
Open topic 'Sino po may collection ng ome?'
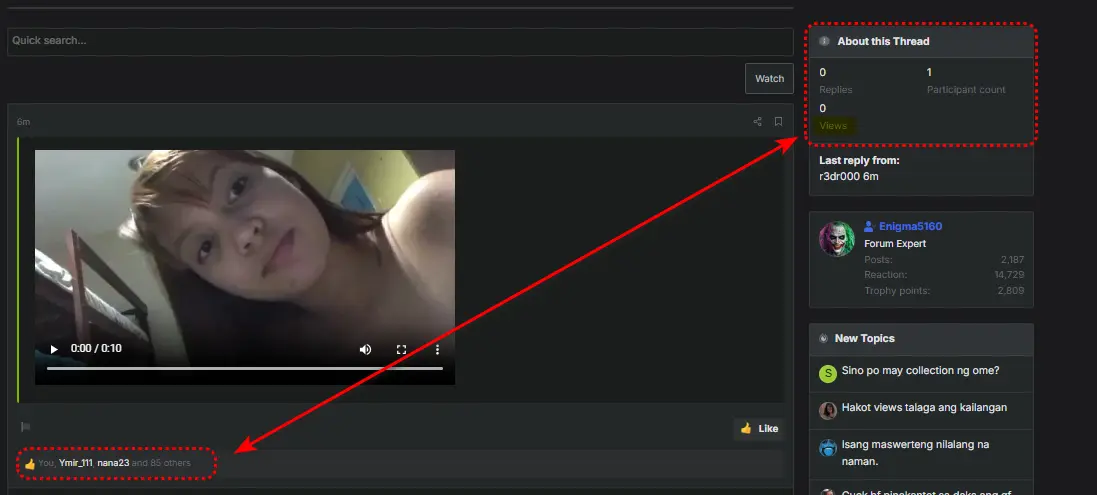[920, 371]
